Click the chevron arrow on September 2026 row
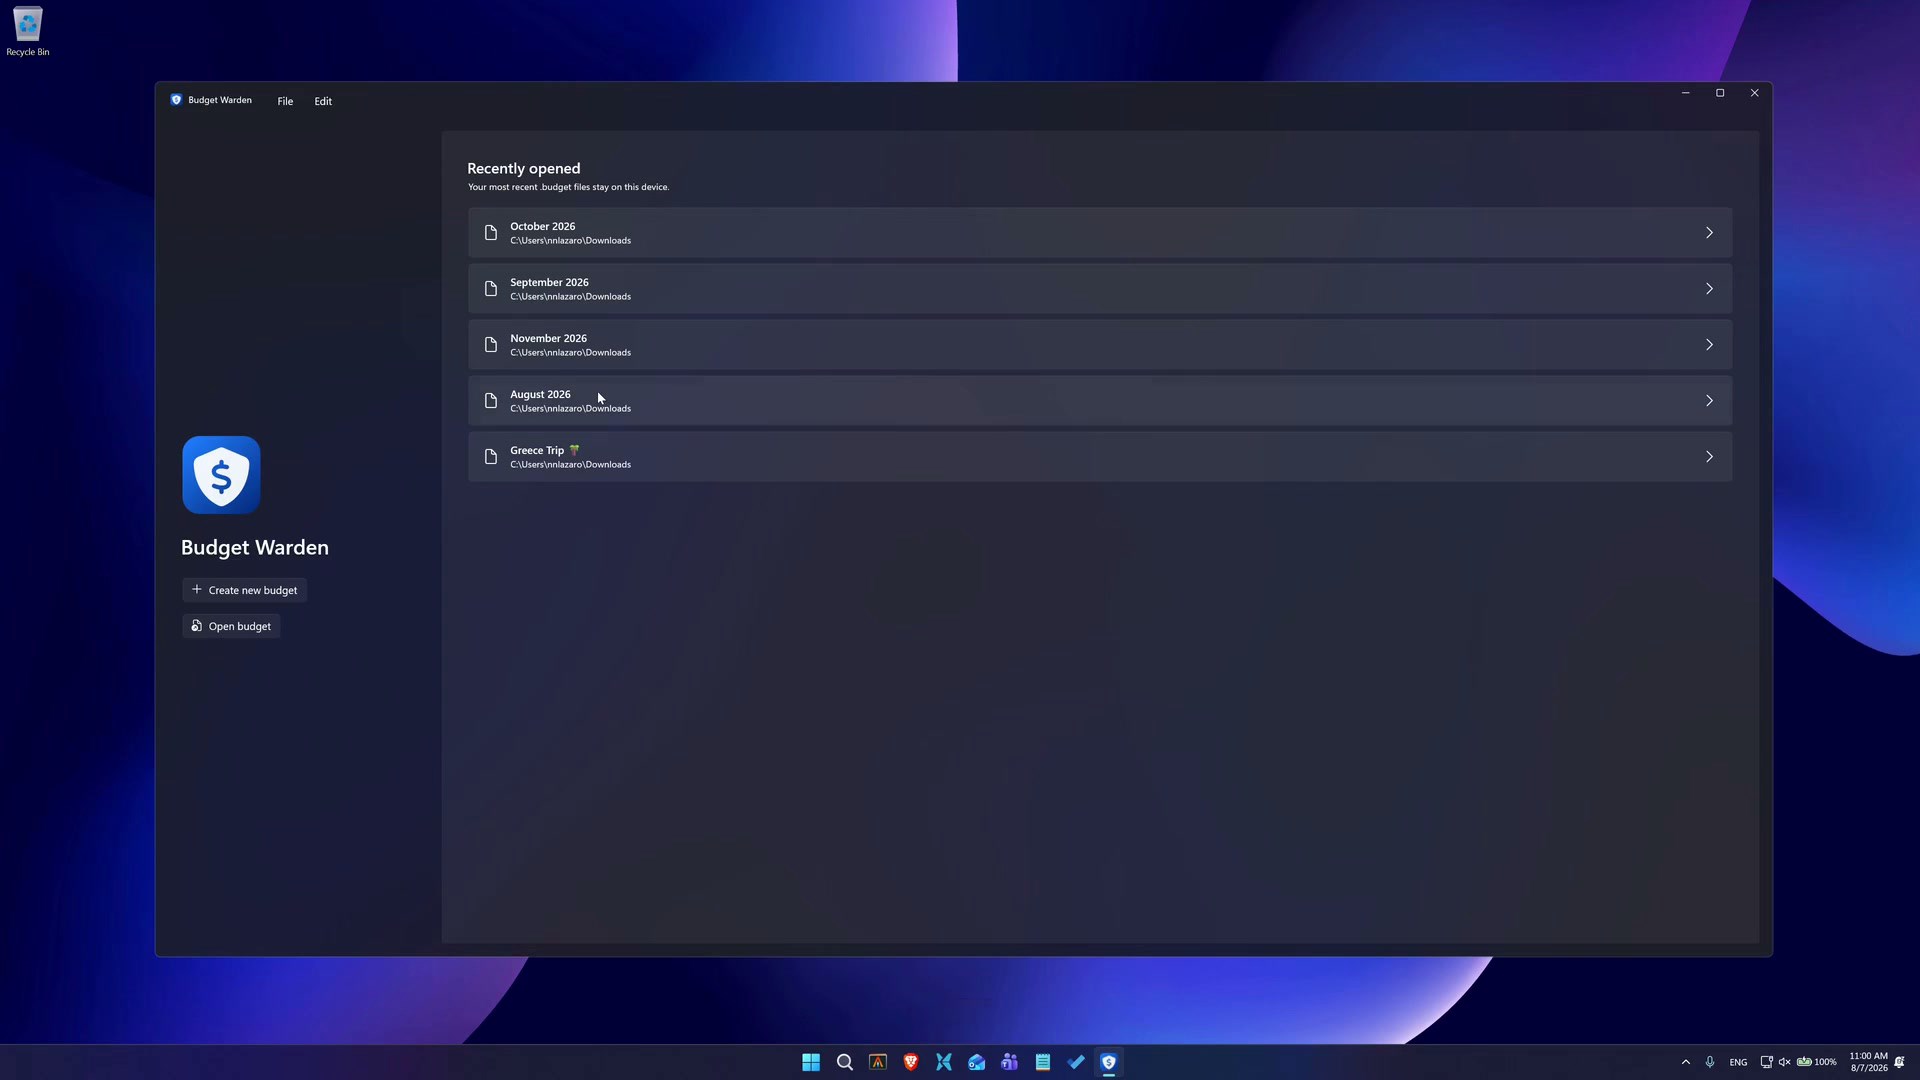The image size is (1920, 1080). [1709, 289]
